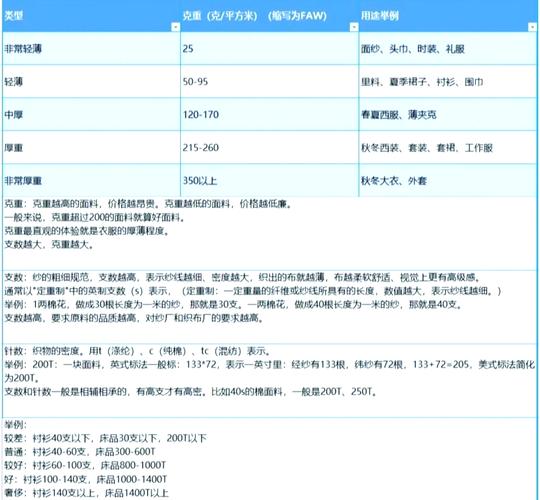The image size is (540, 500).
Task: Click the line 较好：衬衫60-100支
Action: [x=85, y=465]
